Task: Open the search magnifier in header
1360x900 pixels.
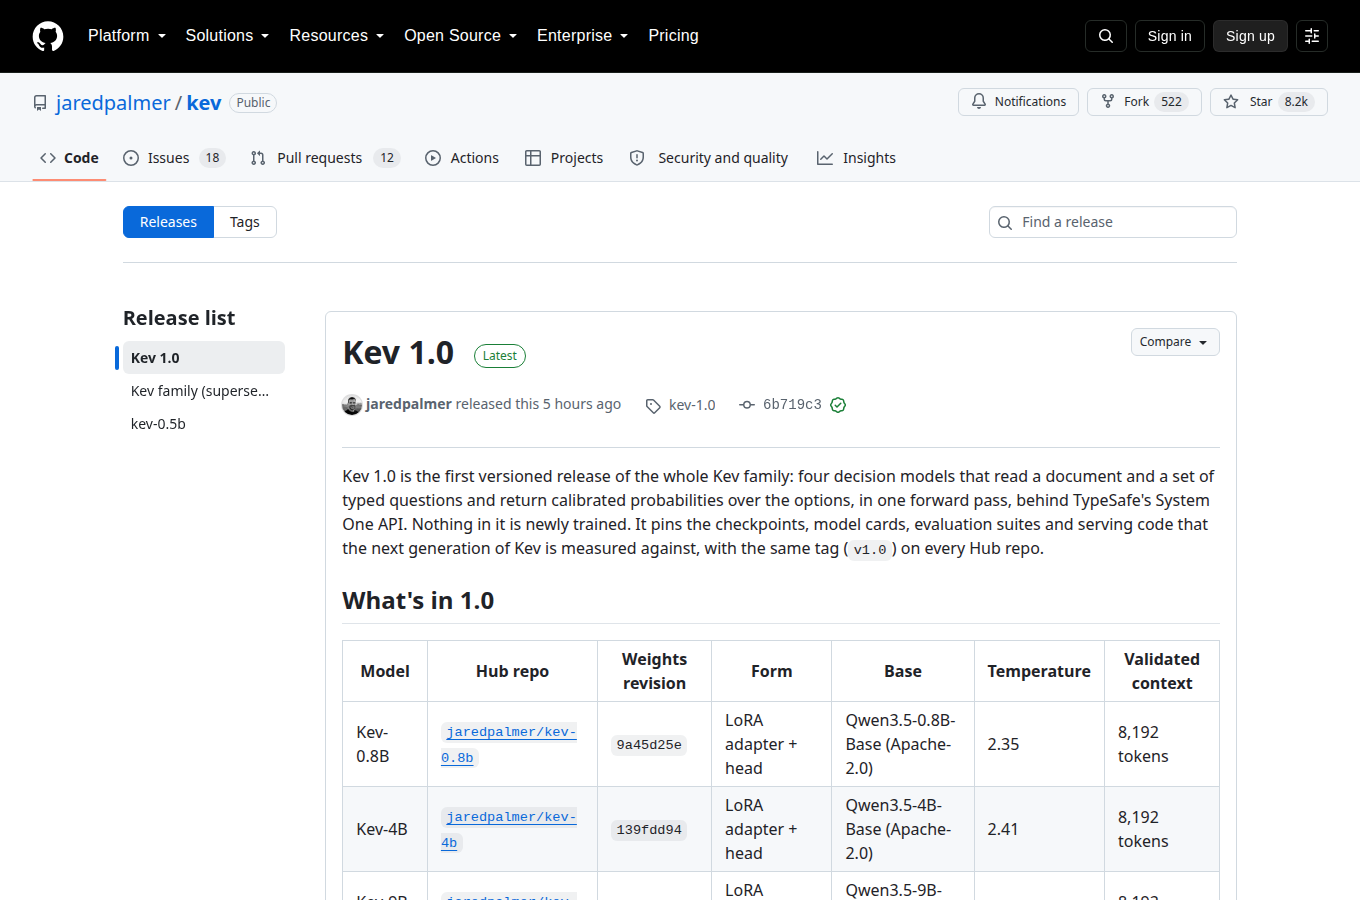Action: 1106,36
